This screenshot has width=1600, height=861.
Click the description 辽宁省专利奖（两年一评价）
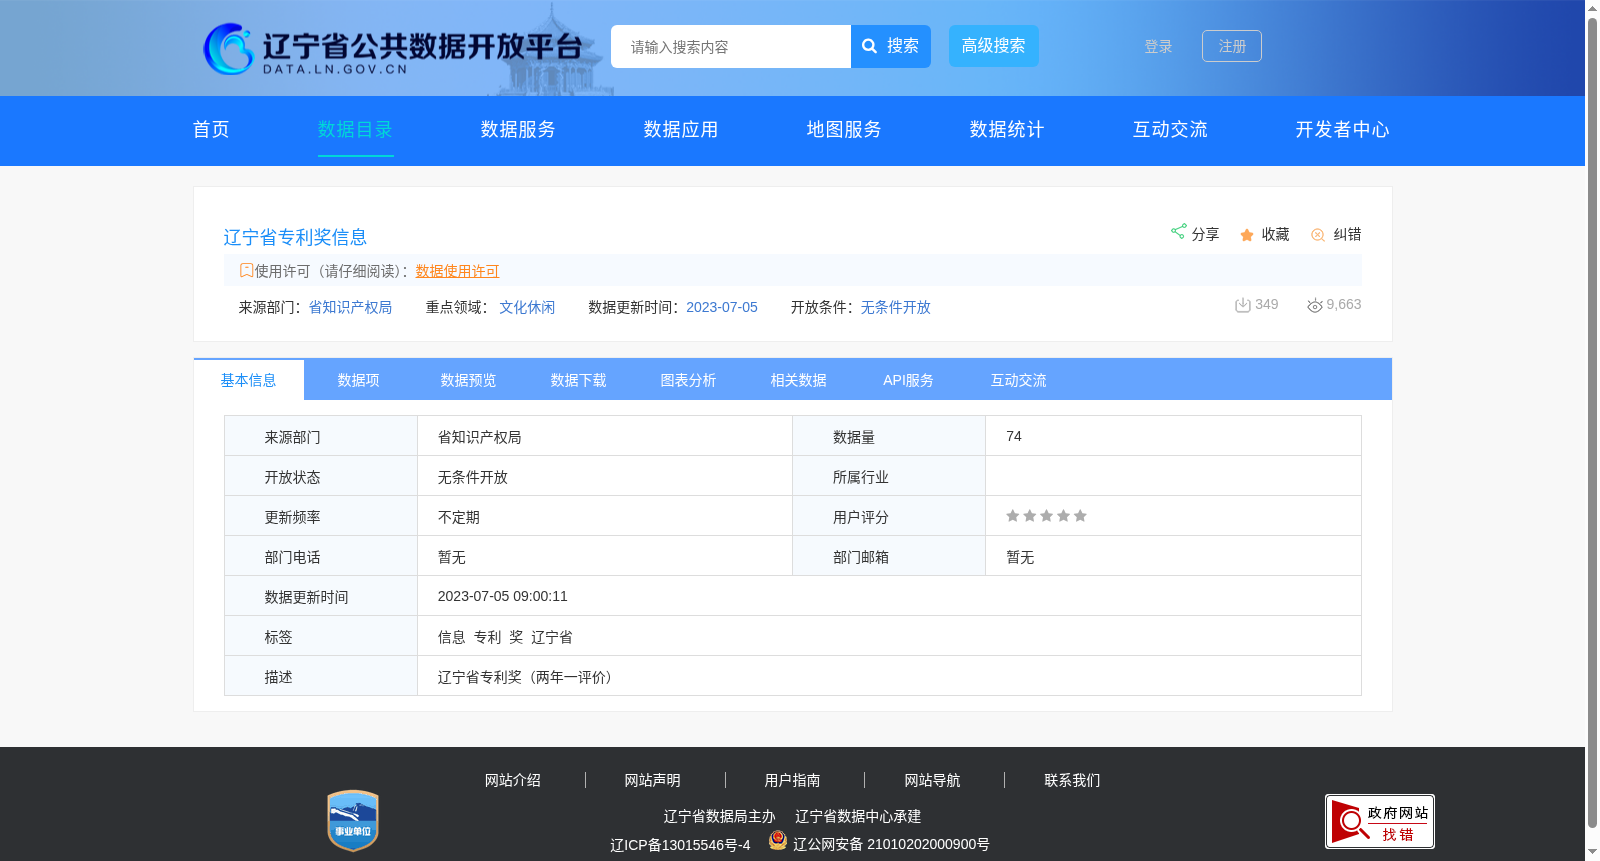click(x=528, y=677)
